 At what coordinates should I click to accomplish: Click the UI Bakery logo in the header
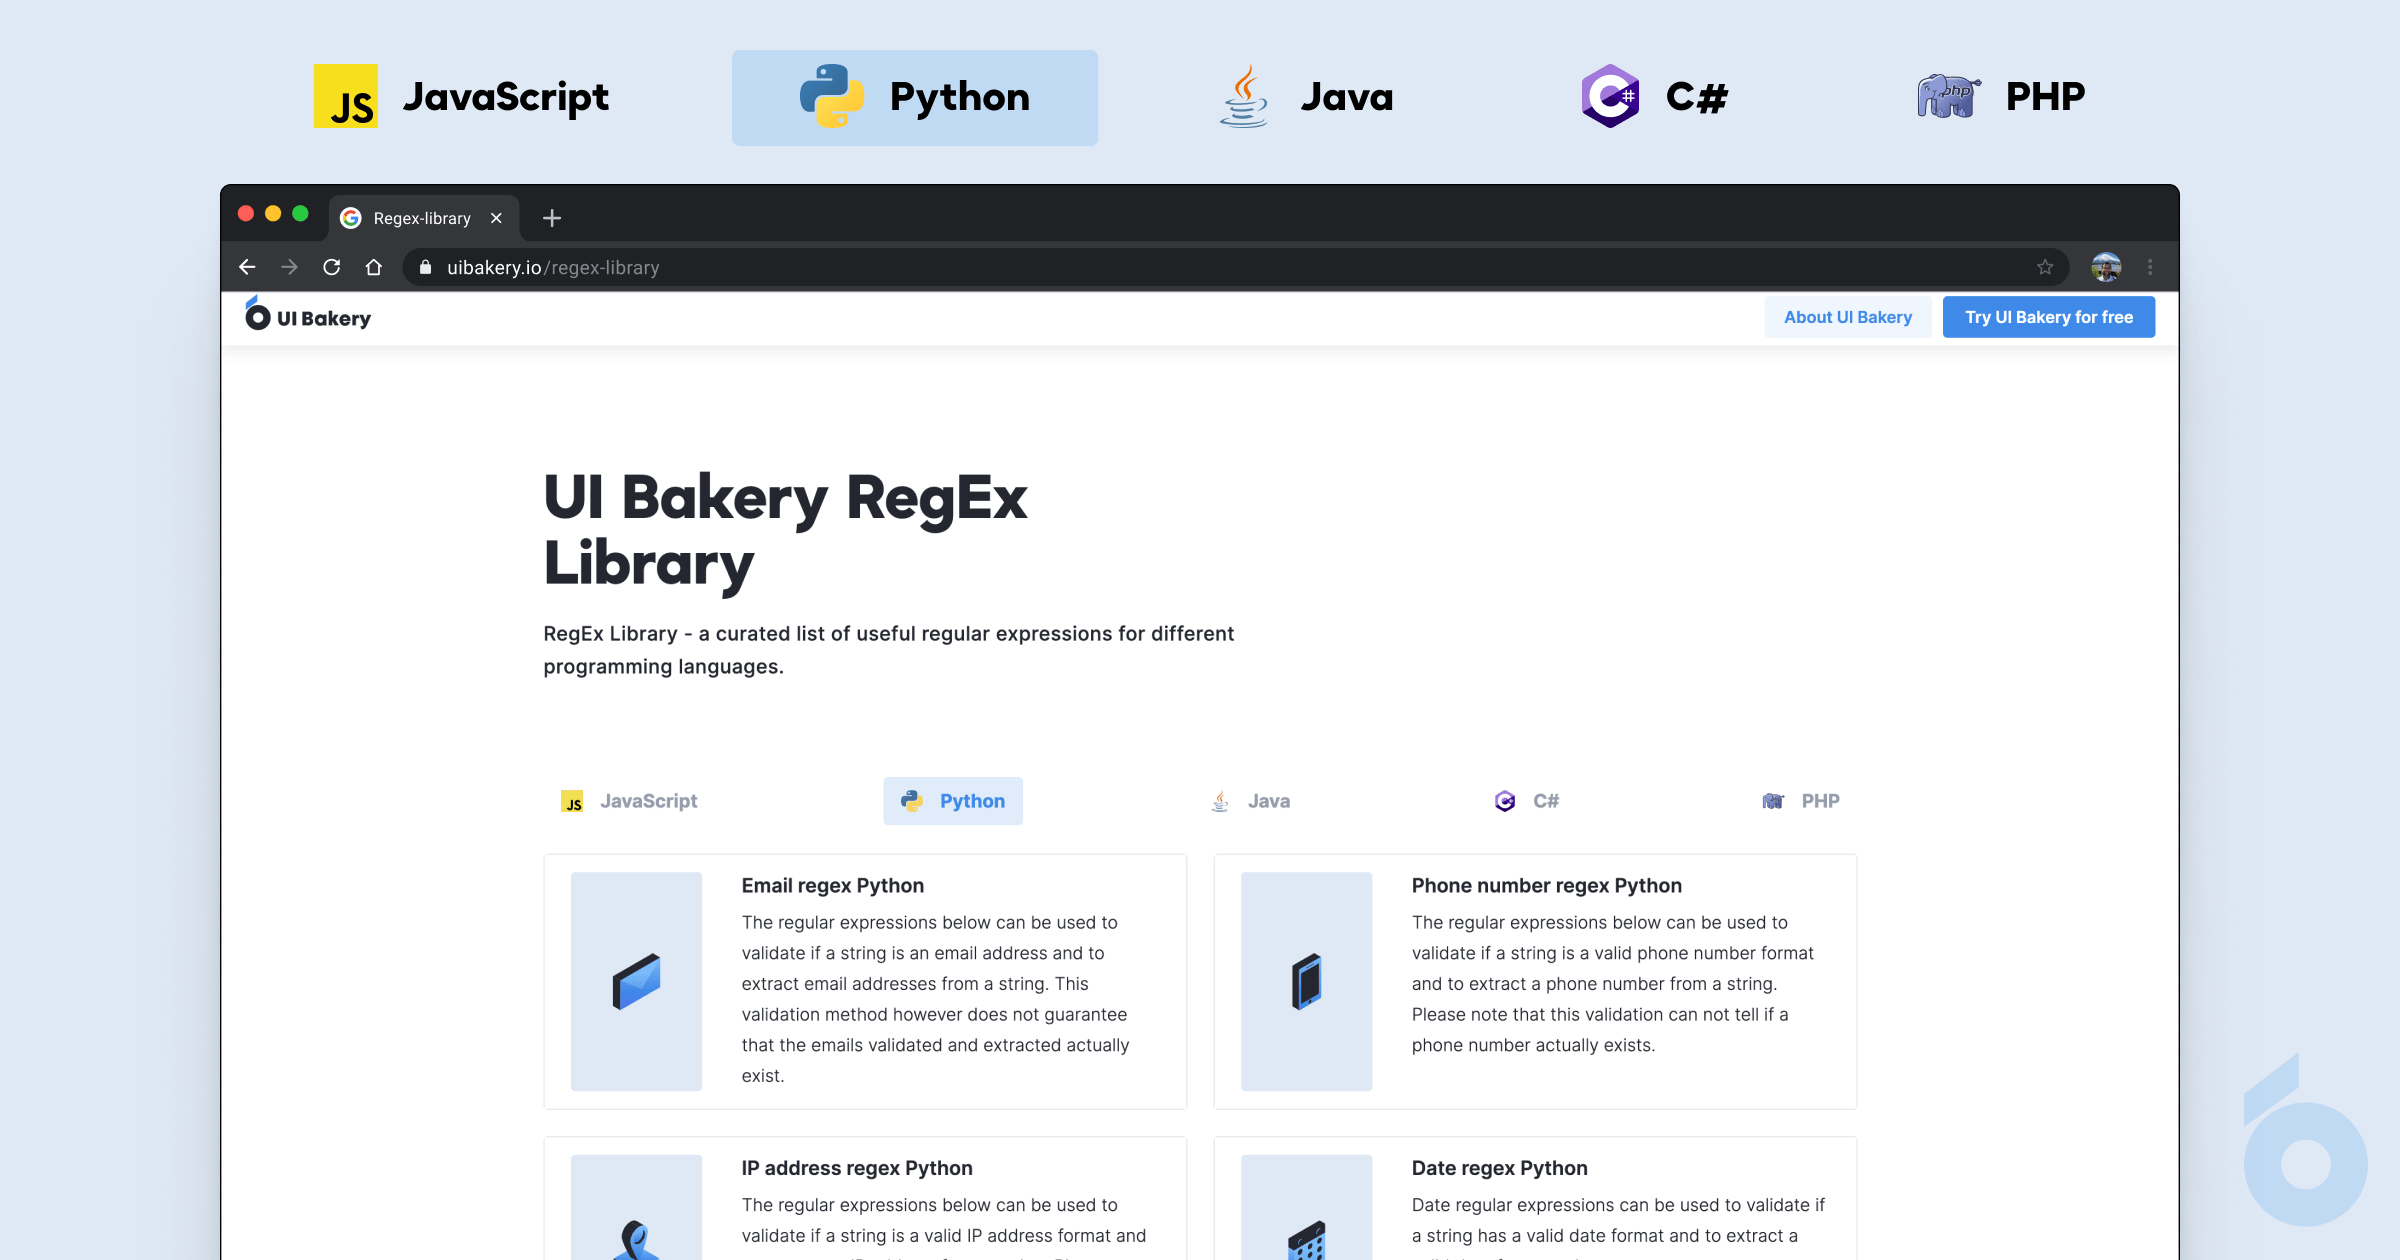click(x=307, y=316)
